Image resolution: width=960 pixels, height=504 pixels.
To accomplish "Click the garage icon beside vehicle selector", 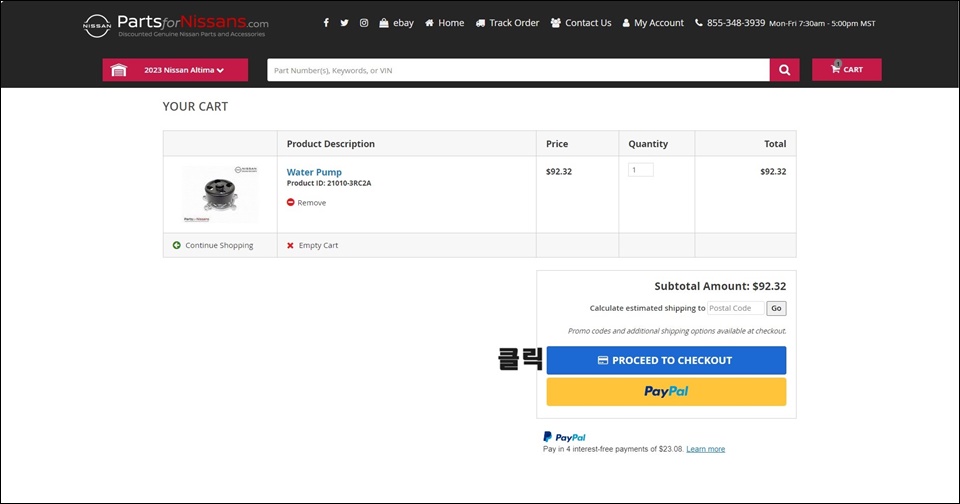I will coord(119,70).
